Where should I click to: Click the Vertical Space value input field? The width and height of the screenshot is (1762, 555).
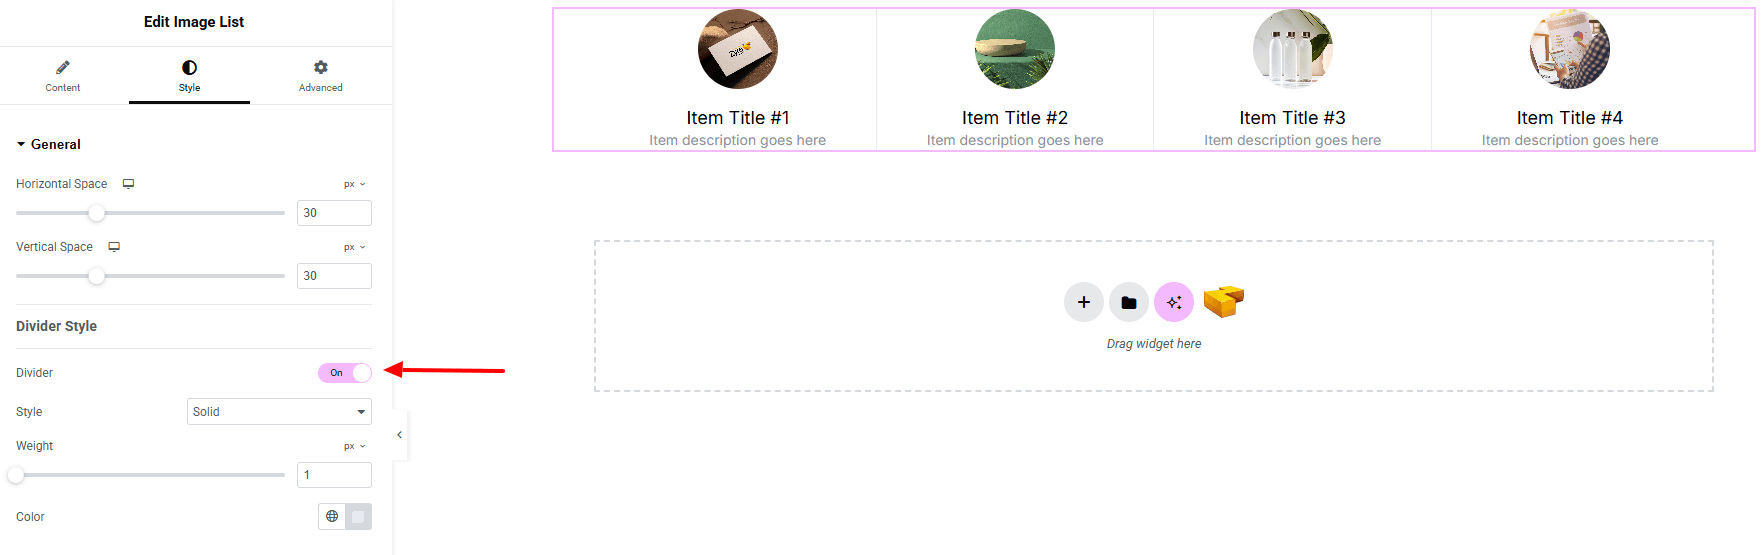(334, 276)
